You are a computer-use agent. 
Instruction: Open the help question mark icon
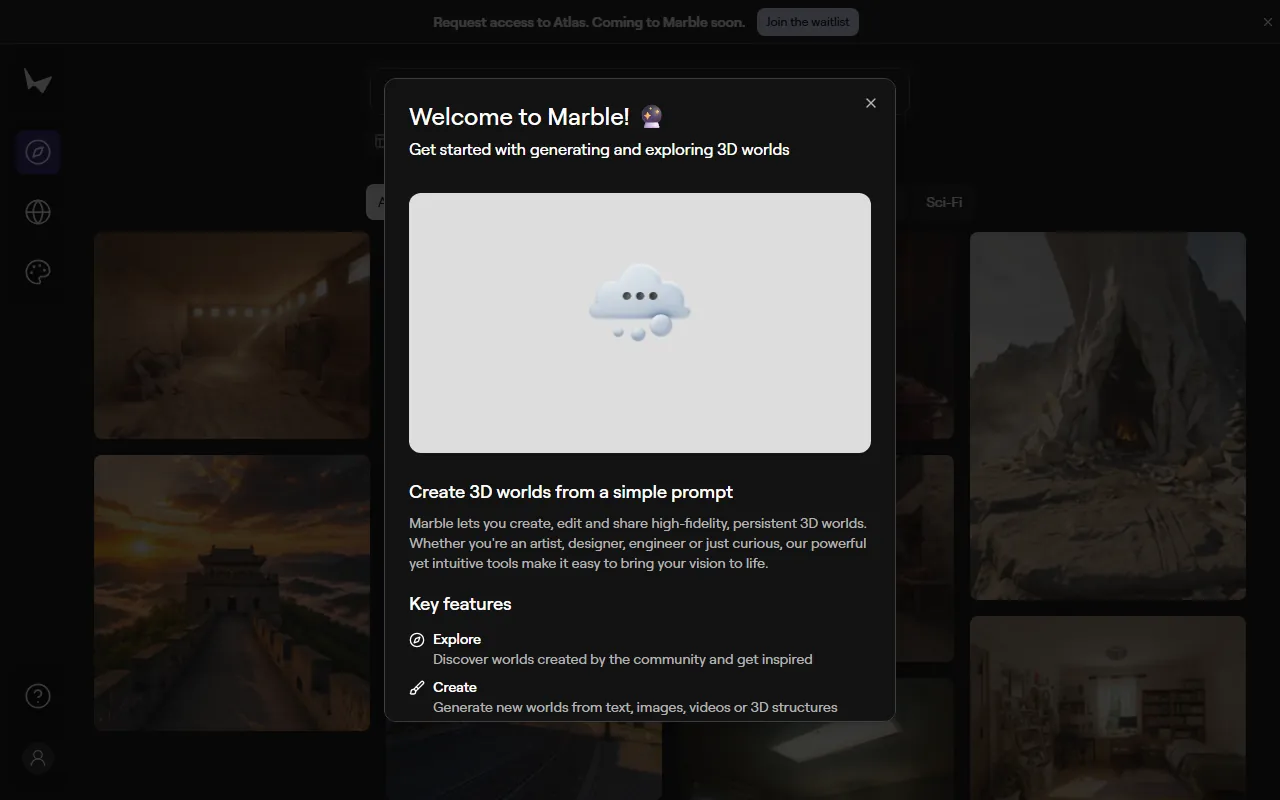pyautogui.click(x=38, y=696)
